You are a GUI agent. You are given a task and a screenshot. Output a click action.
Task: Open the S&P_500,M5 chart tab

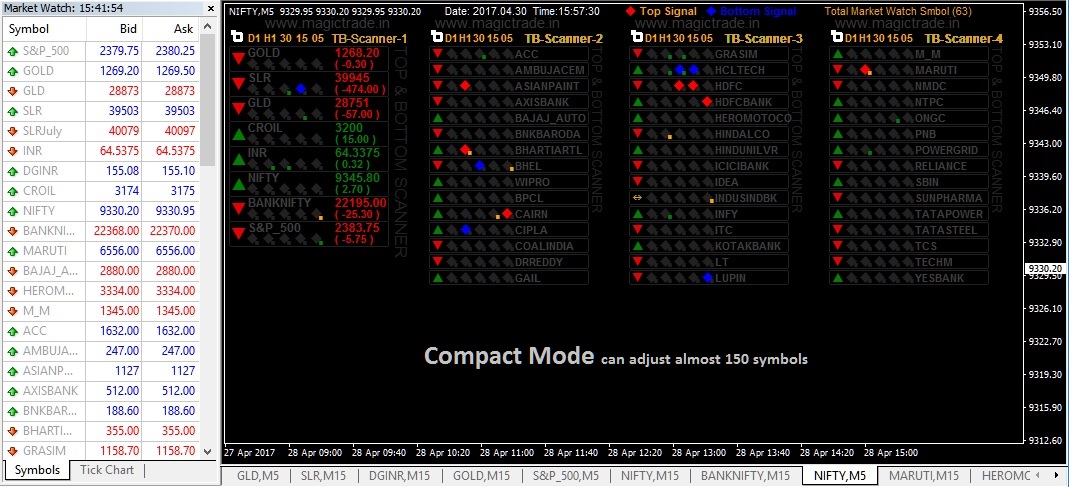point(566,475)
